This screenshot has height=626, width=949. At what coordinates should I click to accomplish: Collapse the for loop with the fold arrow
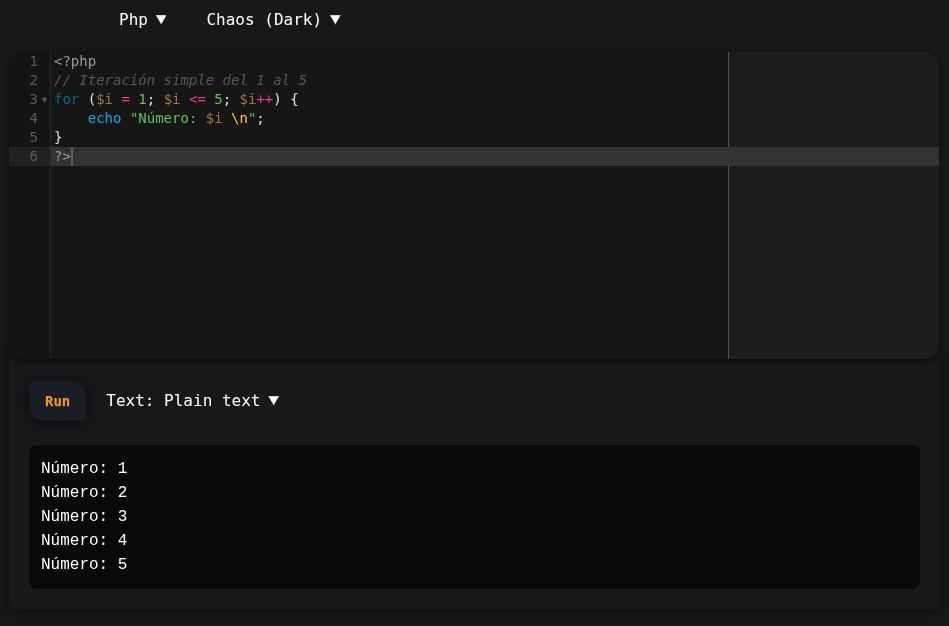tap(45, 99)
